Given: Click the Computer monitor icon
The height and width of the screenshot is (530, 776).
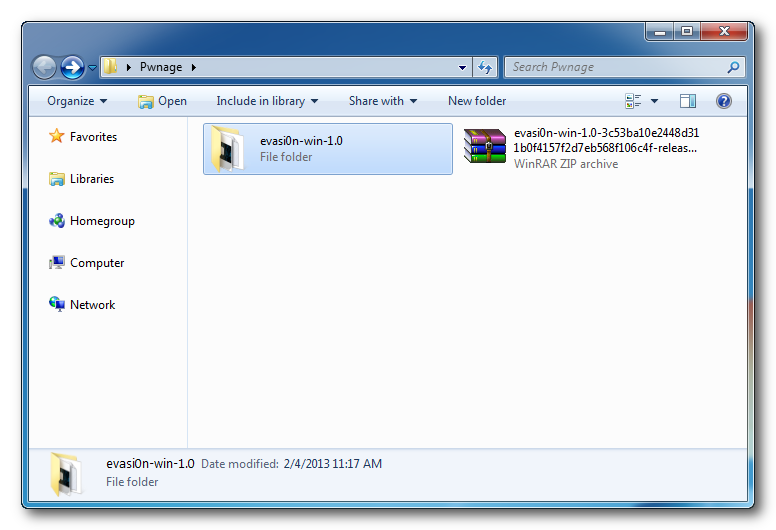Looking at the screenshot, I should click(x=56, y=262).
